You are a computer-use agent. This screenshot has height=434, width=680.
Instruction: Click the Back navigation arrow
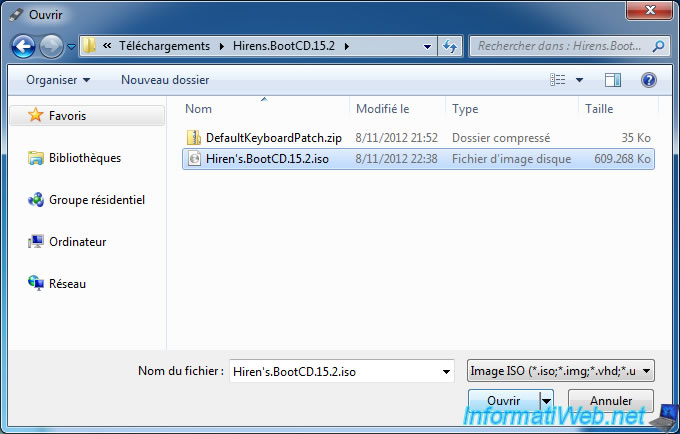pyautogui.click(x=23, y=46)
